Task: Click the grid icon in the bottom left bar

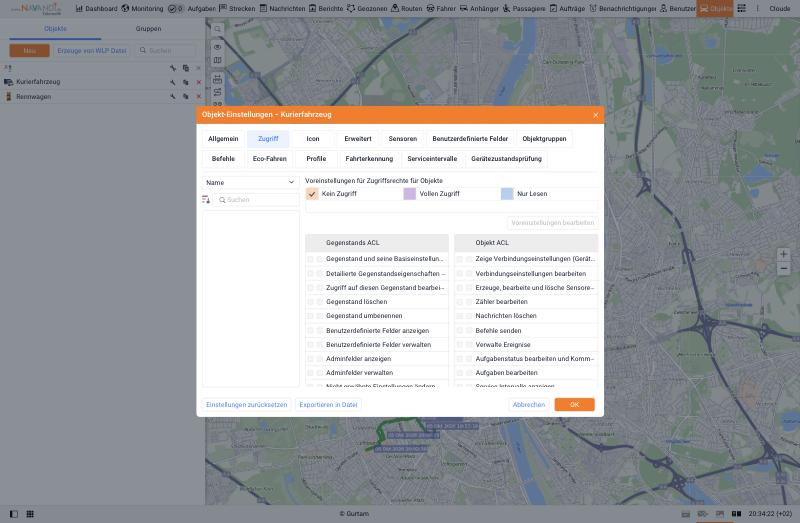Action: [30, 514]
